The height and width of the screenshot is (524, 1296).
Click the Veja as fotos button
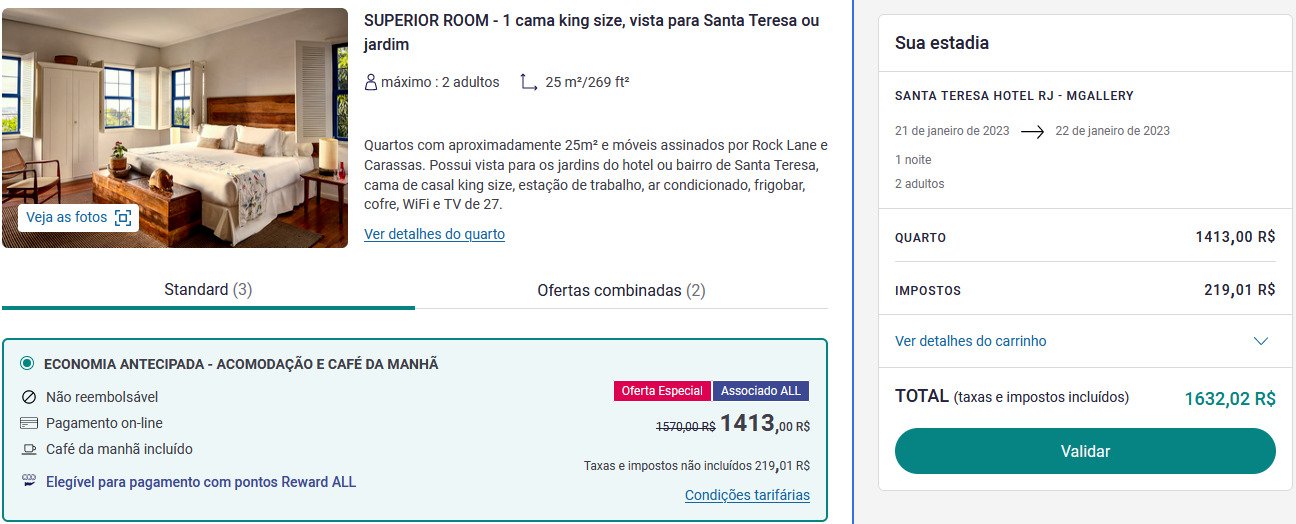click(x=78, y=217)
